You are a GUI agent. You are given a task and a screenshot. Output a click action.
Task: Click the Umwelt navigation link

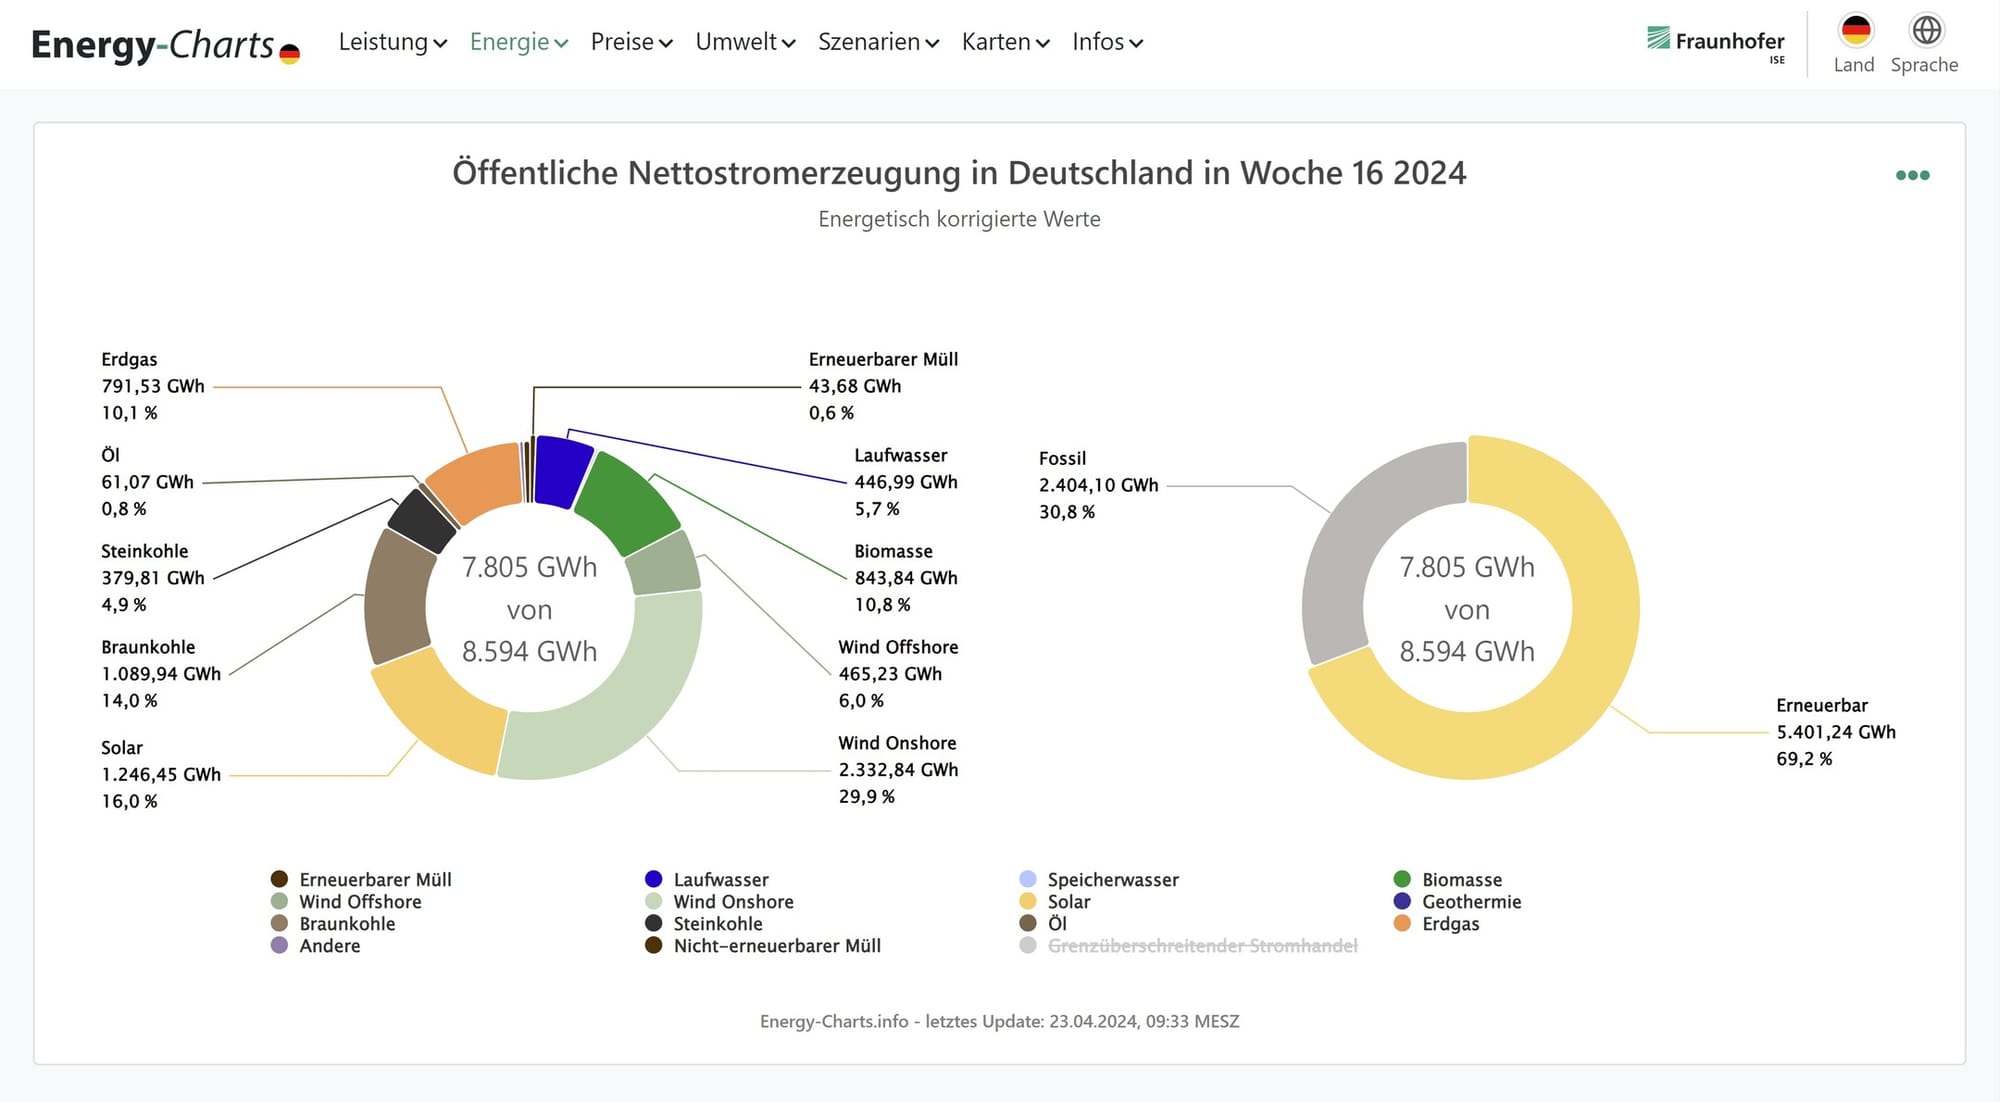pos(745,42)
